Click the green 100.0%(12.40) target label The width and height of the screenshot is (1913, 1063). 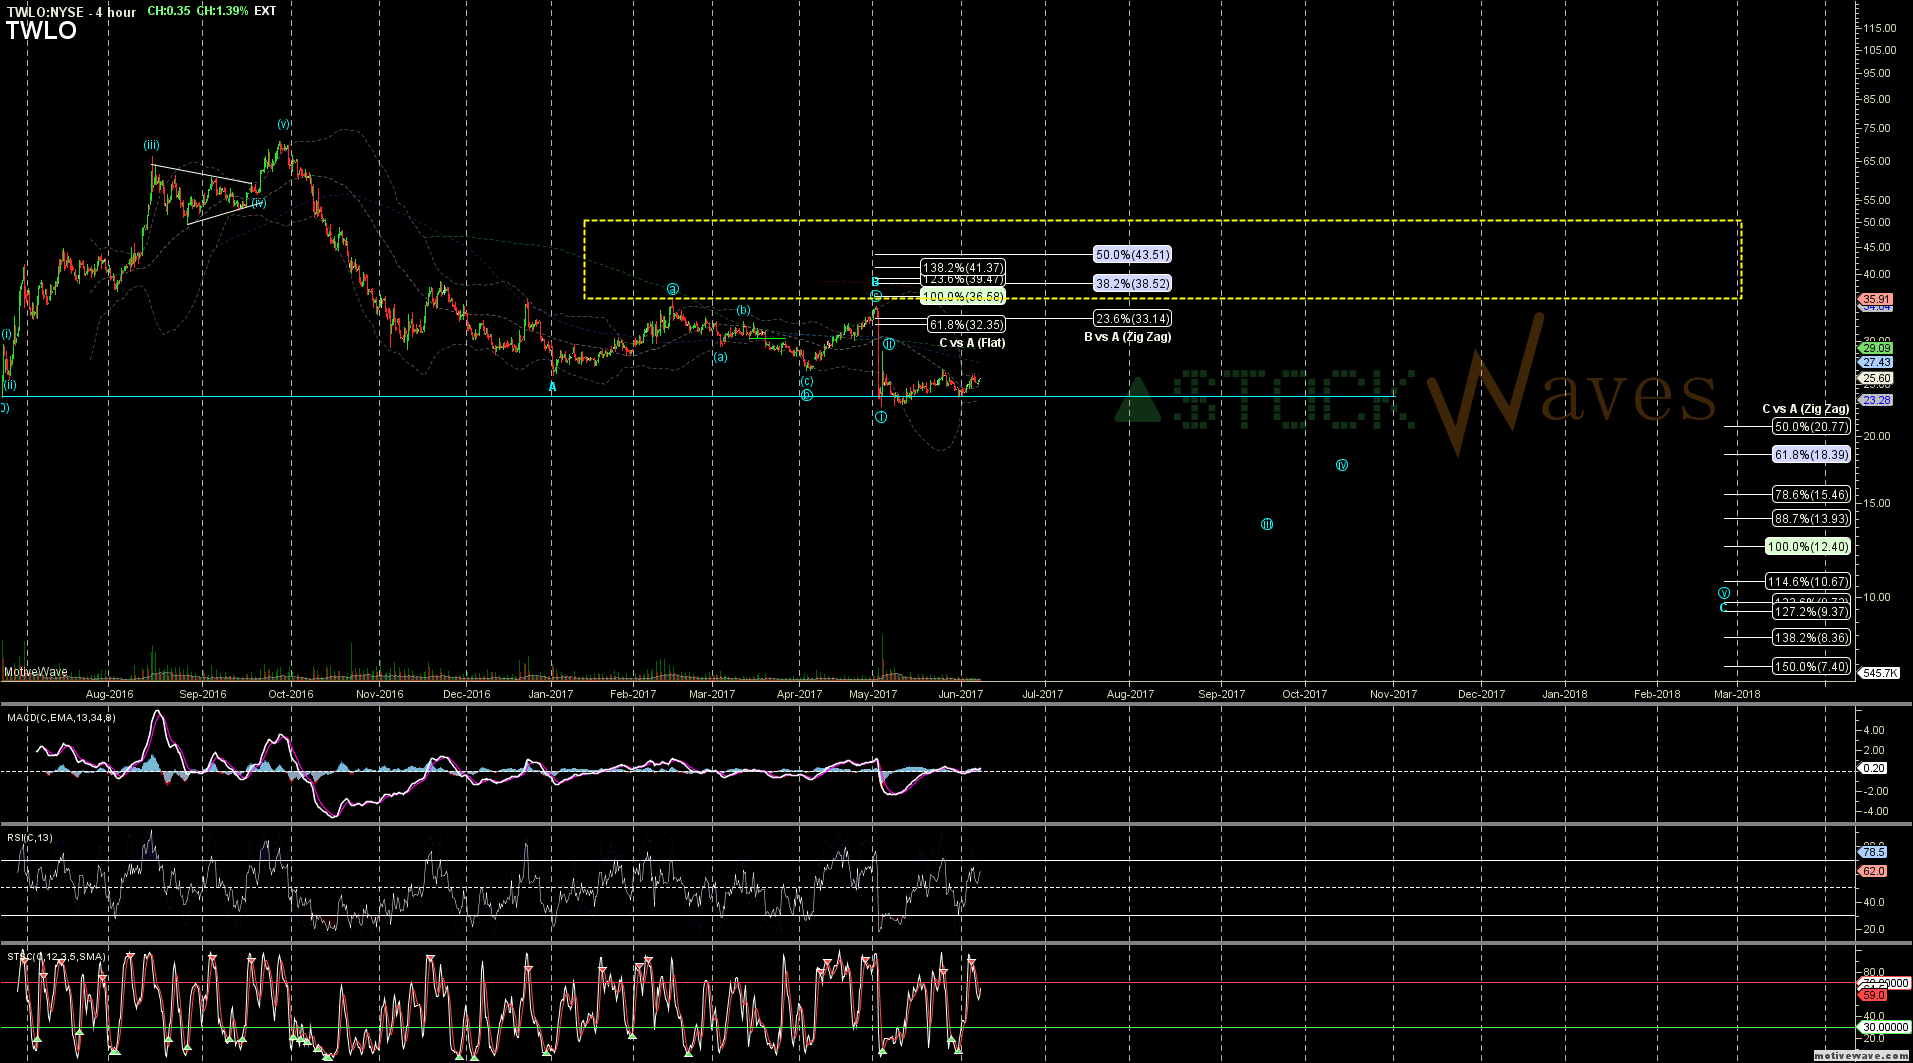tap(1808, 547)
